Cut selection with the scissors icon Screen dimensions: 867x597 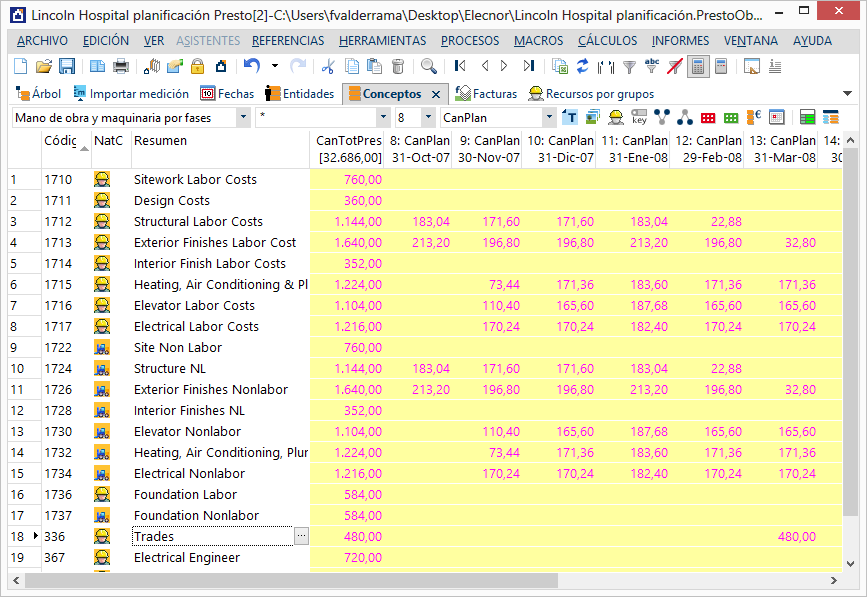pos(328,66)
